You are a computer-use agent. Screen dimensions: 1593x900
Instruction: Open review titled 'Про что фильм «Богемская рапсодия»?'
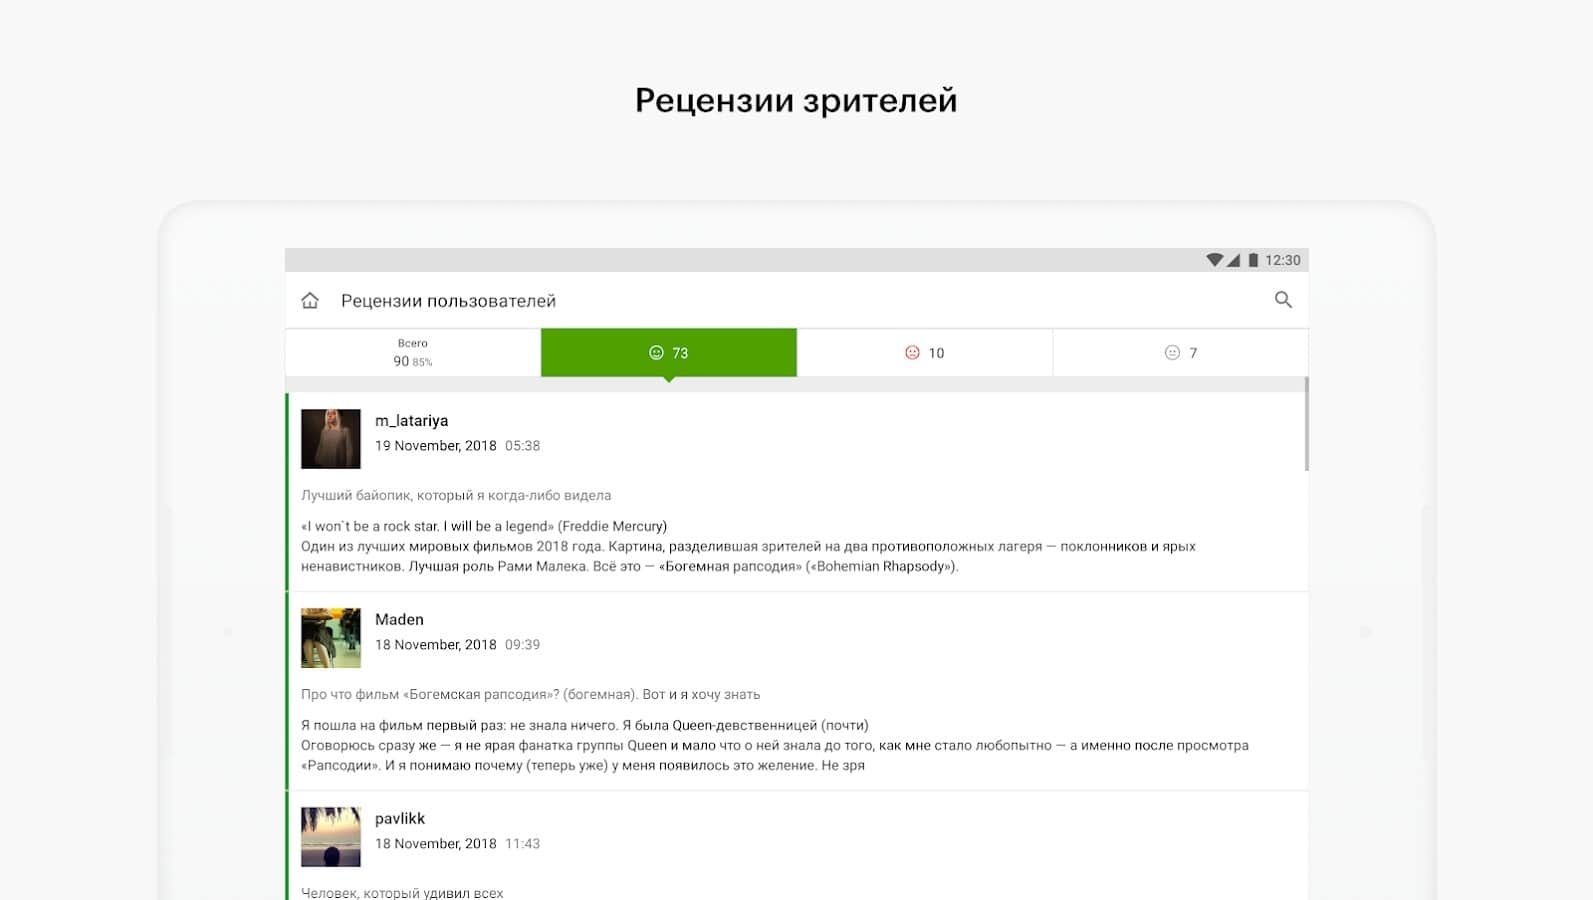click(530, 694)
